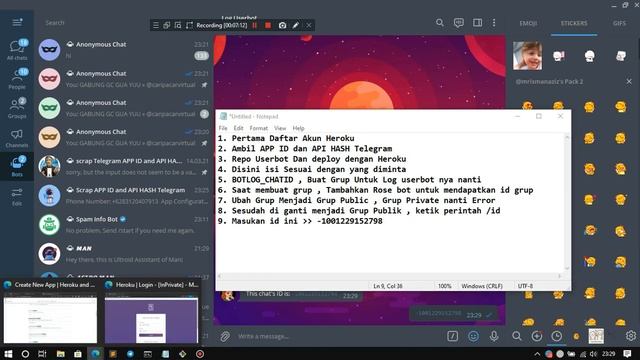Pause the screen recording

(255, 25)
